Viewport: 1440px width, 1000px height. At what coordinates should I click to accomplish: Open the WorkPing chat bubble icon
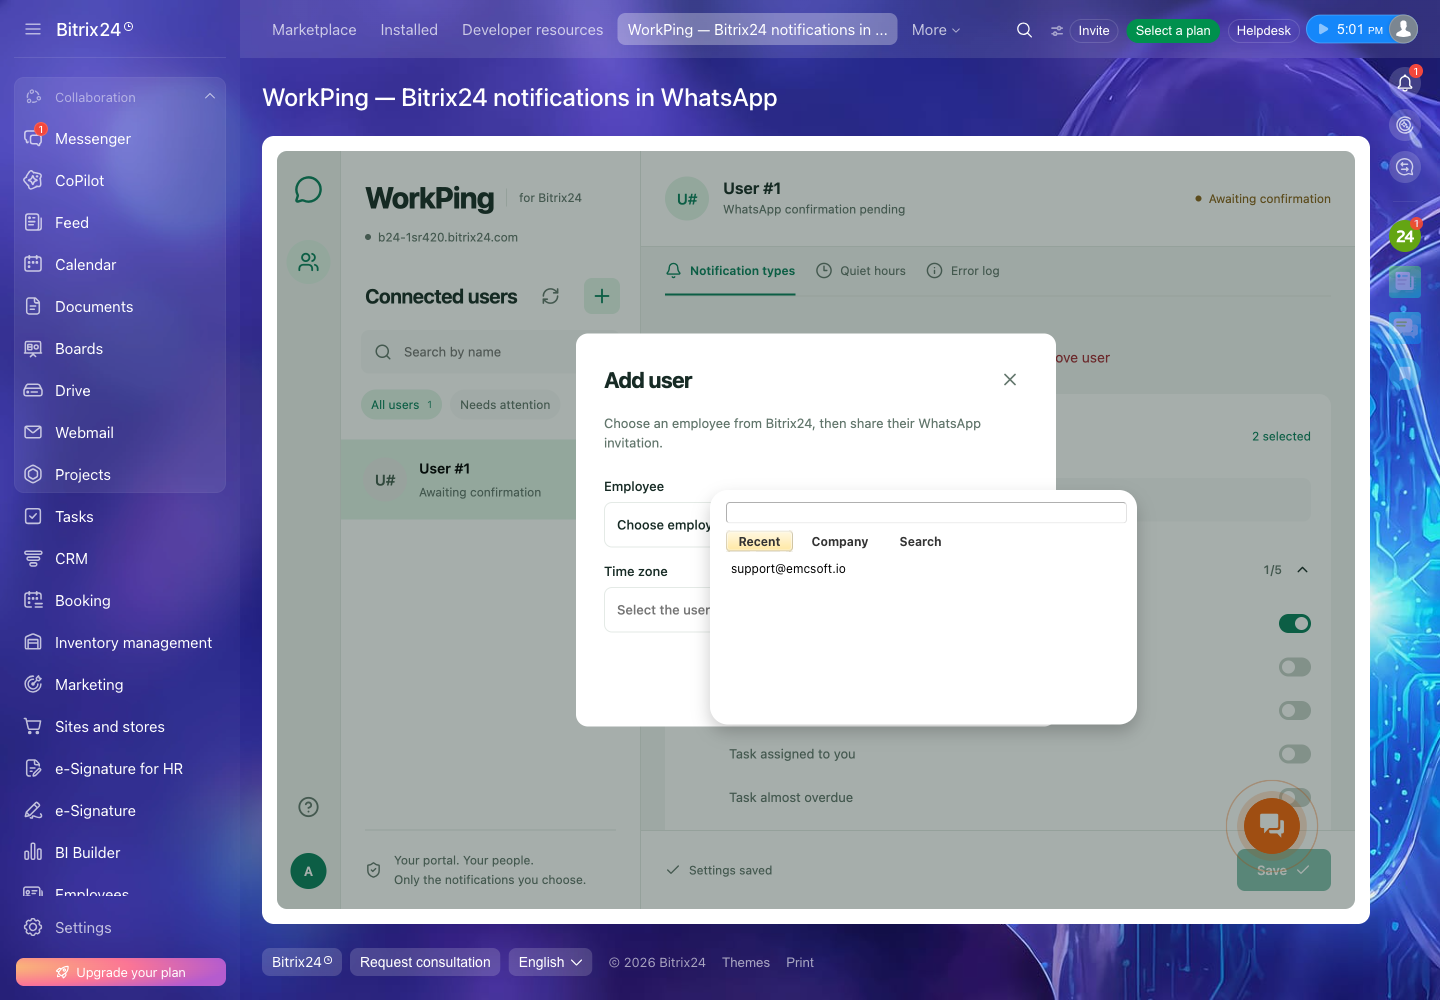coord(308,190)
